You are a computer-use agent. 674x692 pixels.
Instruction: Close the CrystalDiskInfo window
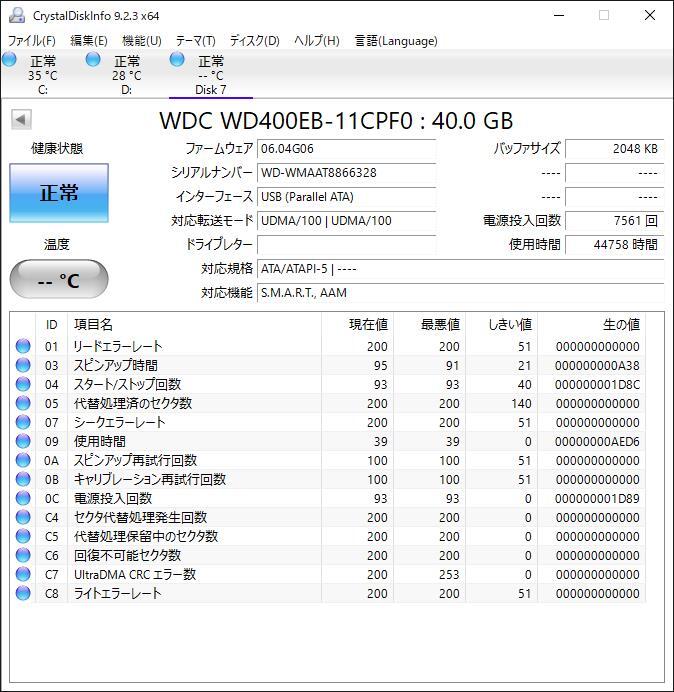pos(650,15)
